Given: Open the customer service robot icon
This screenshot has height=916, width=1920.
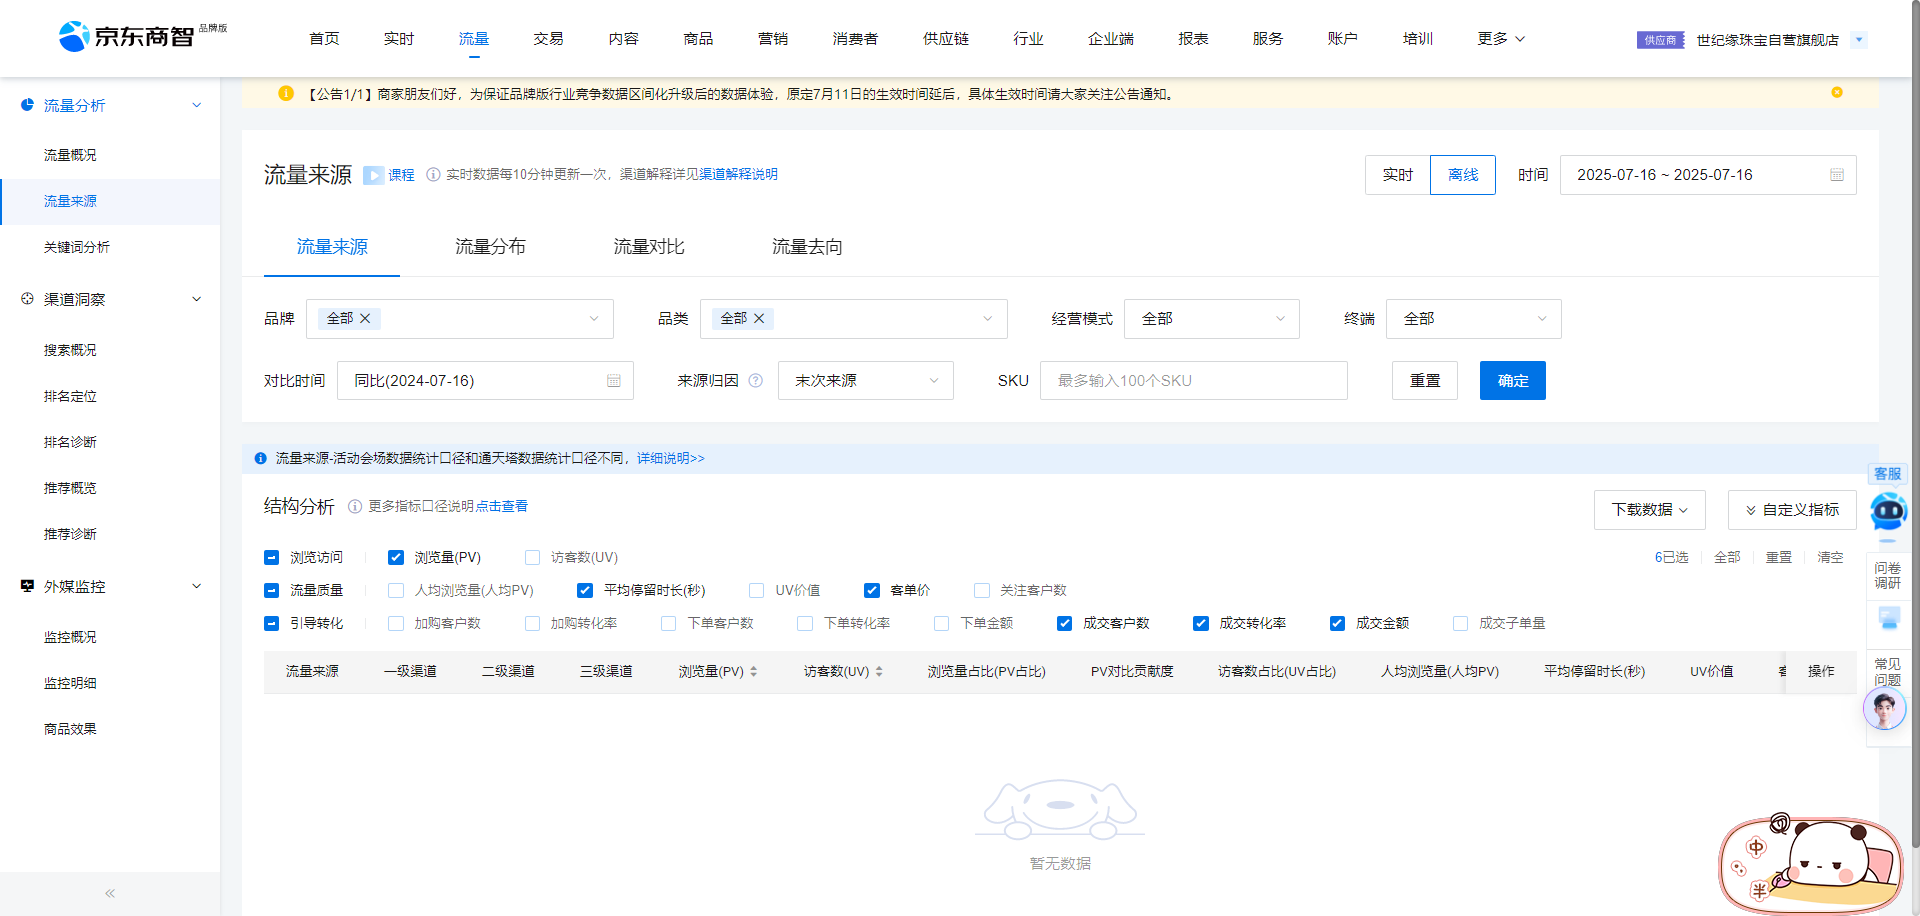Looking at the screenshot, I should (1888, 511).
